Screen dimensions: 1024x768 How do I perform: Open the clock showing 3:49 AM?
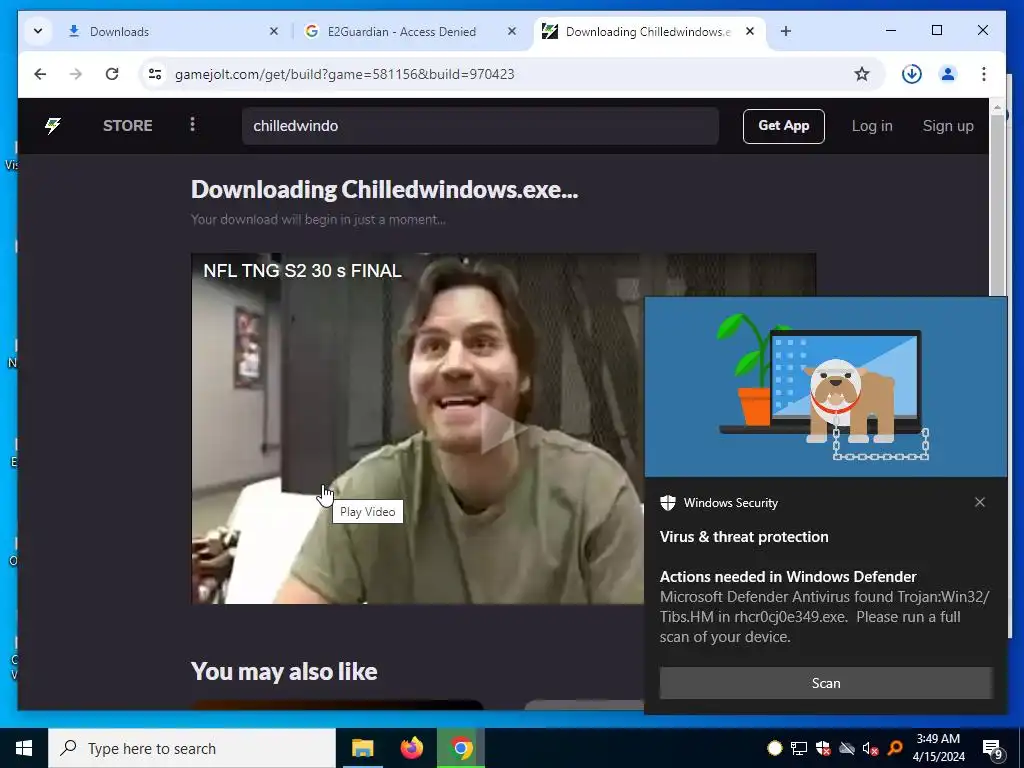[938, 748]
